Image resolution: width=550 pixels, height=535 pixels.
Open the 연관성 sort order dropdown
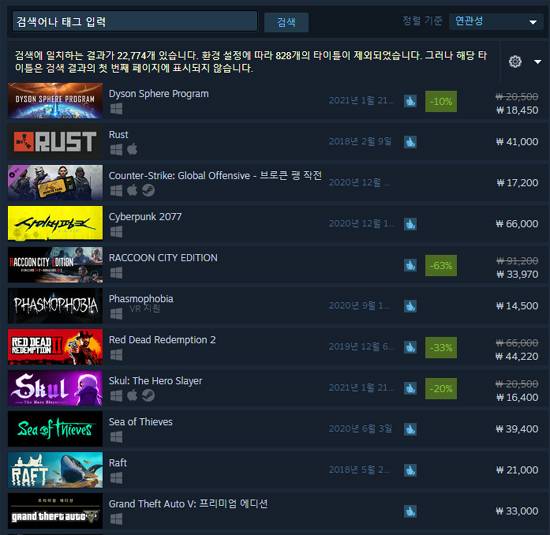click(496, 22)
